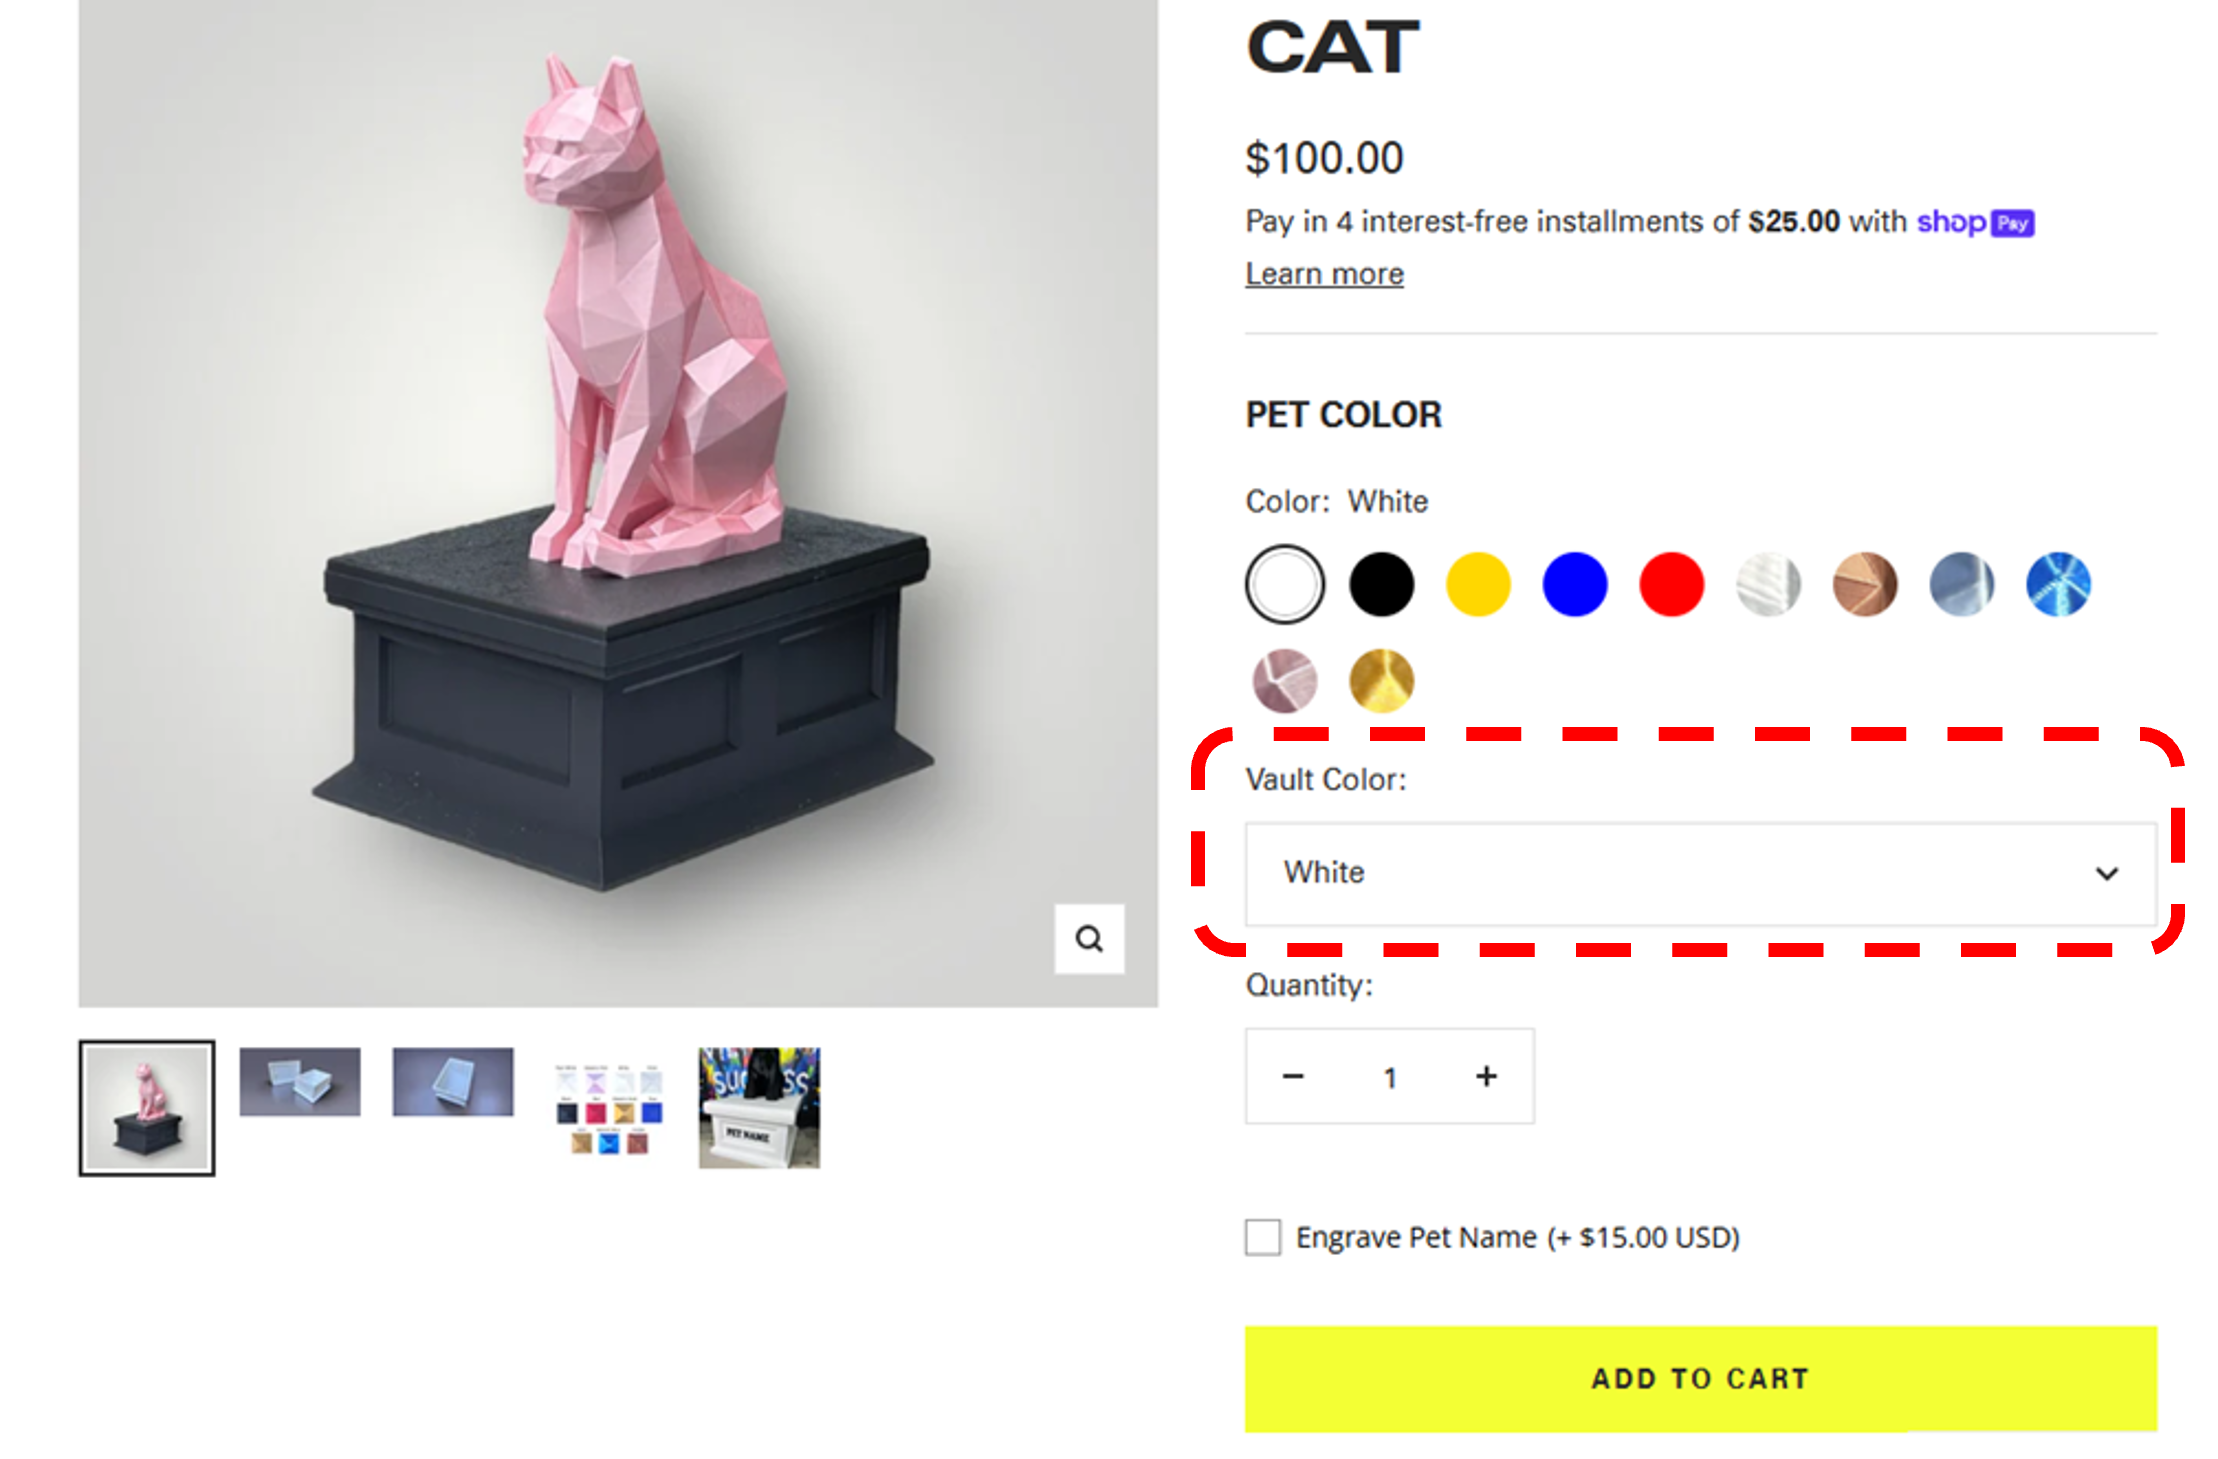Check the Engrave Pet Name checkbox

click(1263, 1237)
